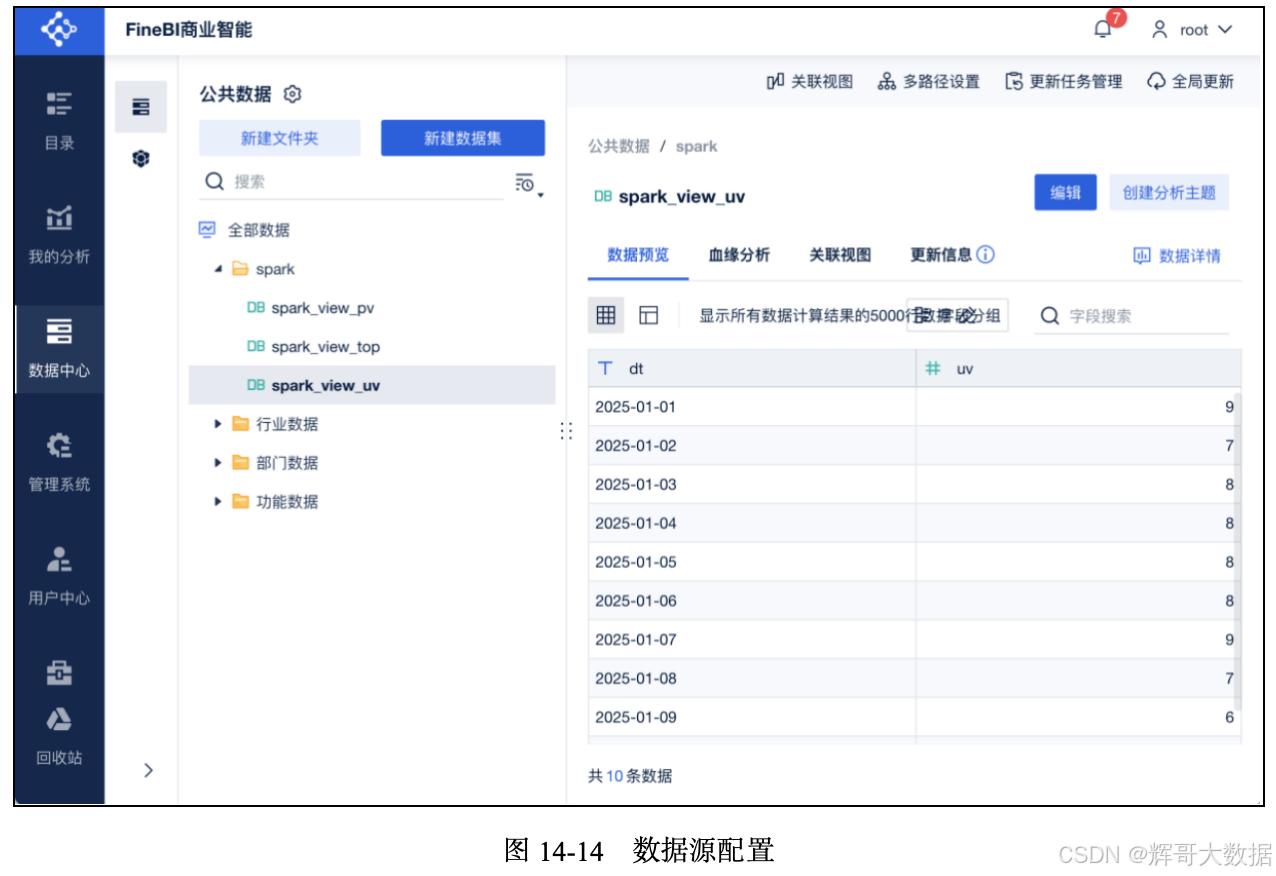The width and height of the screenshot is (1276, 876).
Task: Switch to 数据预览 tab
Action: click(638, 255)
